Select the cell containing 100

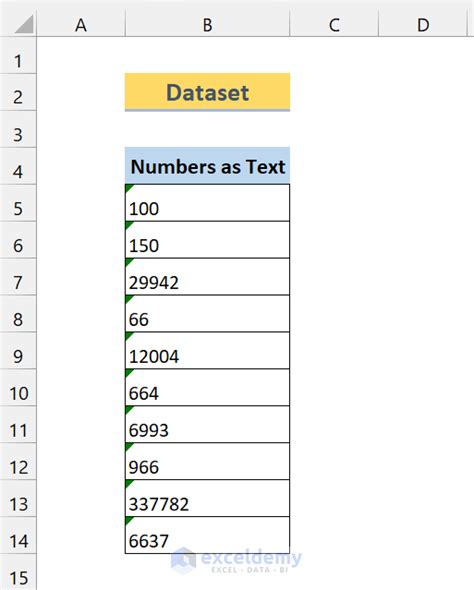[207, 203]
